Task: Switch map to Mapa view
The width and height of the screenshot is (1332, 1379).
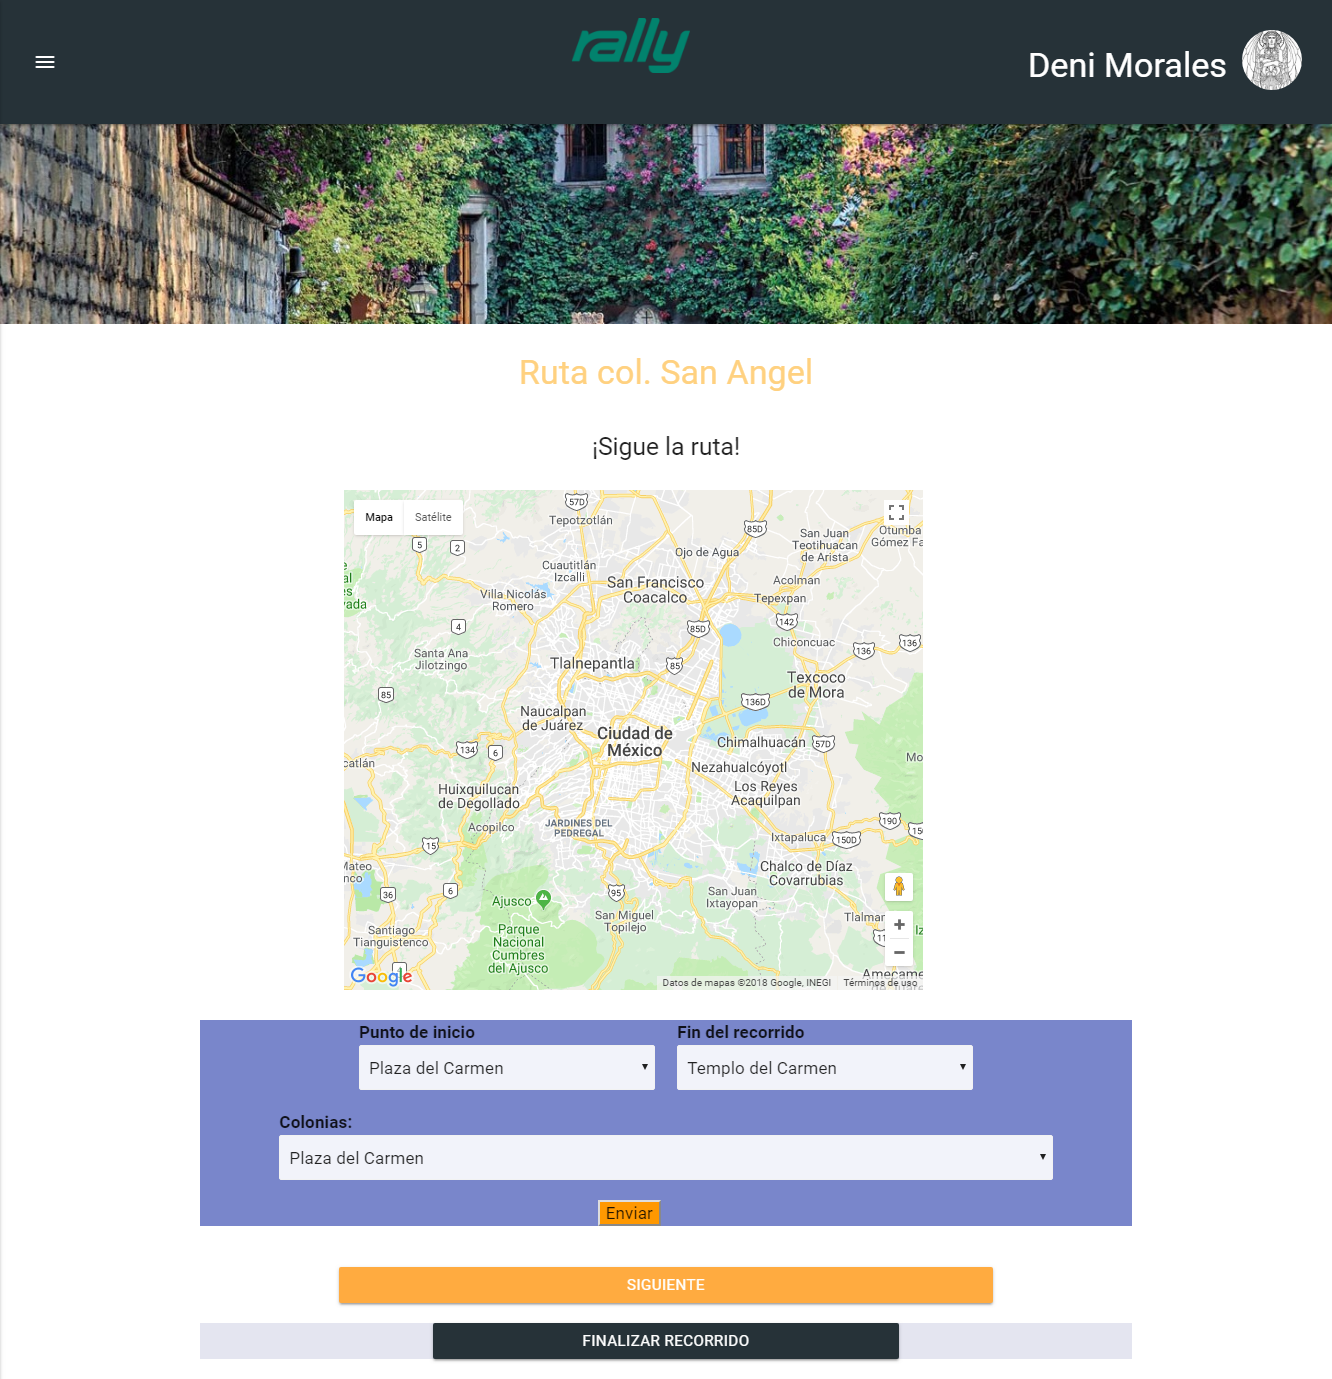Action: [379, 517]
